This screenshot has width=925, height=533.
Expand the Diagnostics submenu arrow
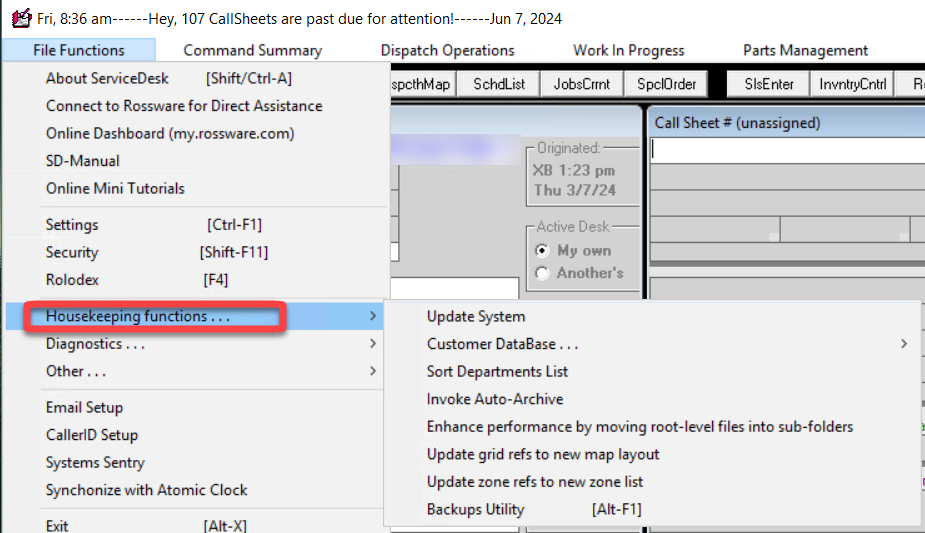coord(373,344)
